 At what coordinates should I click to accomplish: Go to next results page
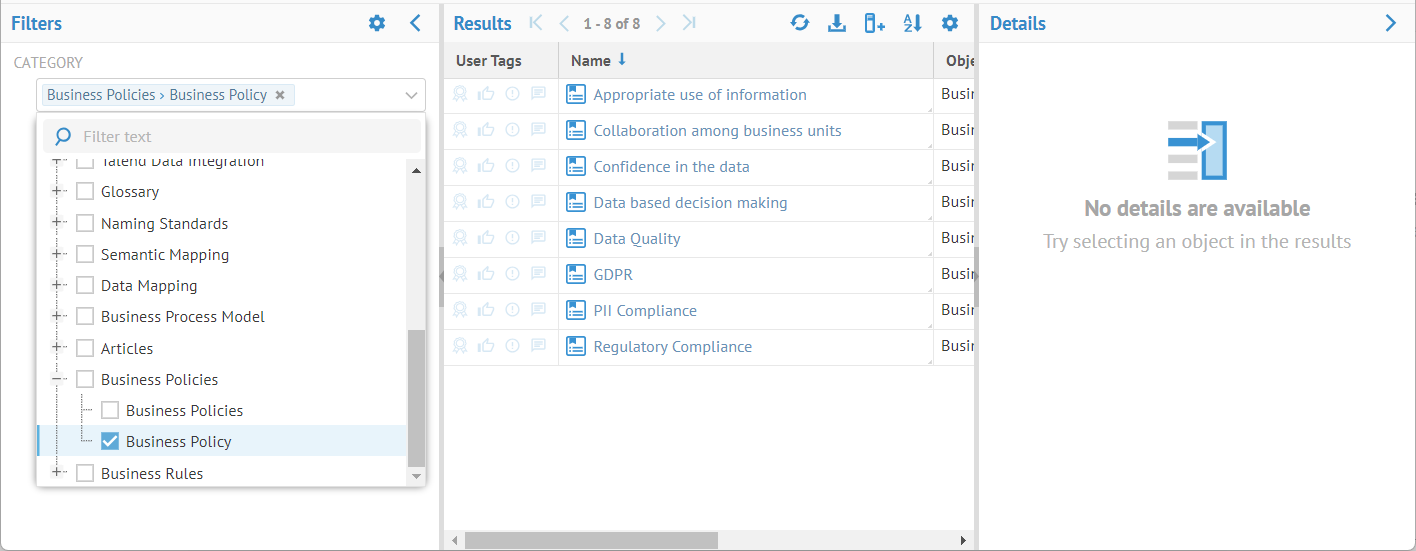click(661, 23)
